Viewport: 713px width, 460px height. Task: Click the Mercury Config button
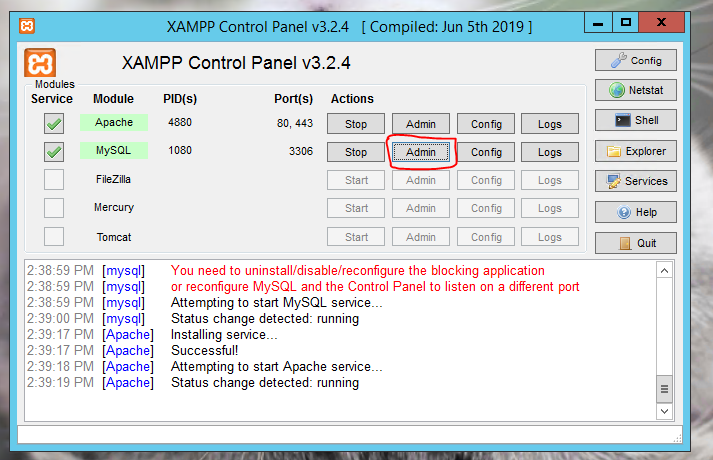pos(486,208)
